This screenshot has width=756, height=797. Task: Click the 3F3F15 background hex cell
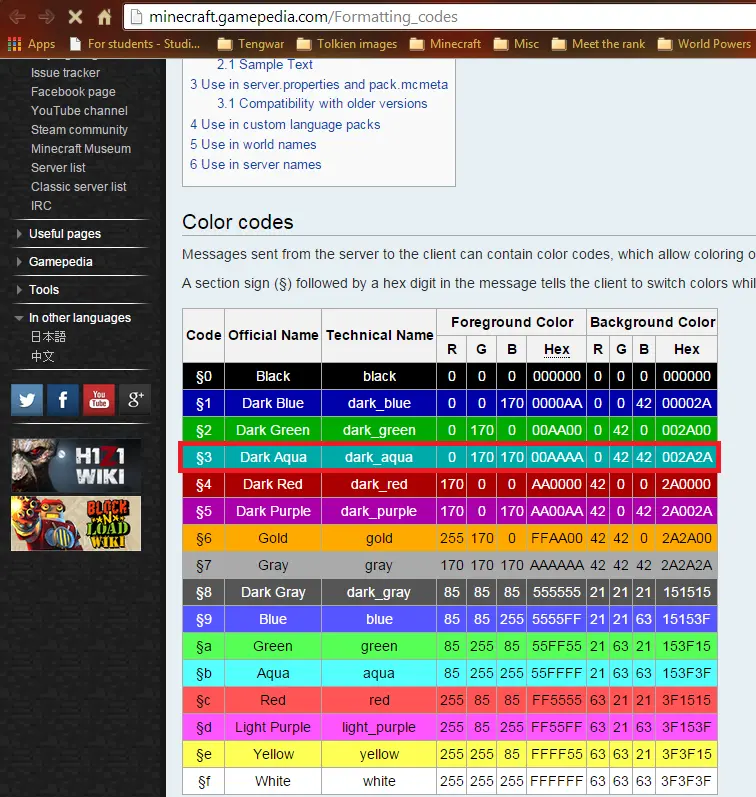[687, 754]
